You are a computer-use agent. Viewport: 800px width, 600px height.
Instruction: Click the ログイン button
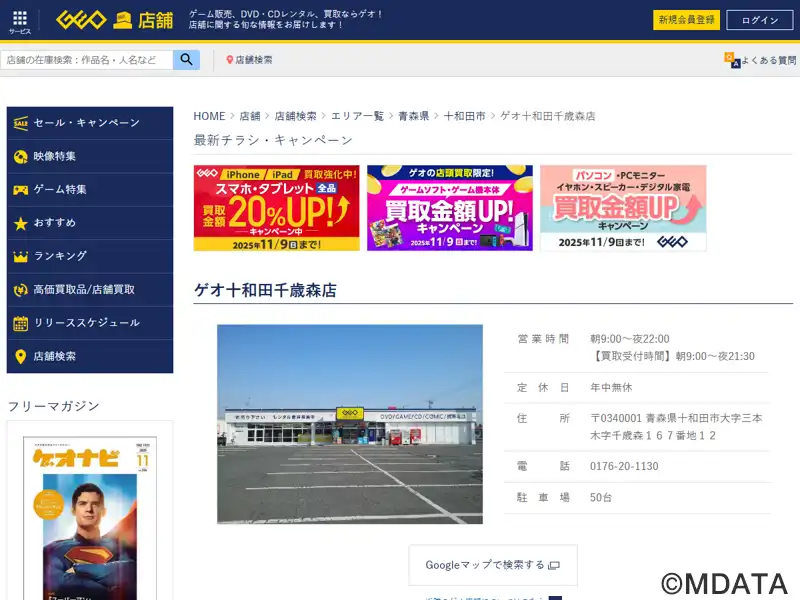click(760, 20)
